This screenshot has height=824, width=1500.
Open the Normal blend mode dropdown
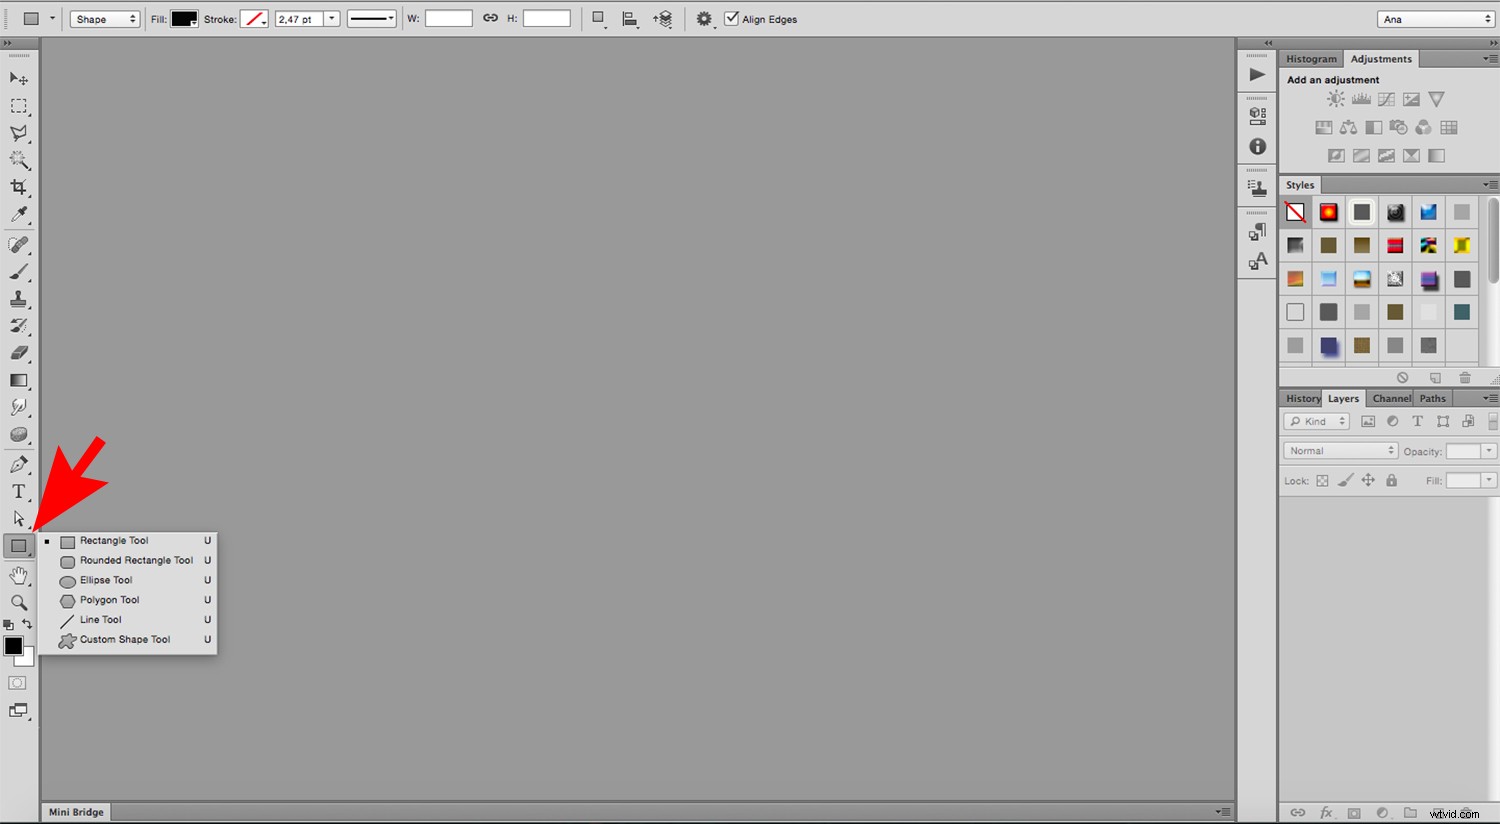tap(1339, 450)
